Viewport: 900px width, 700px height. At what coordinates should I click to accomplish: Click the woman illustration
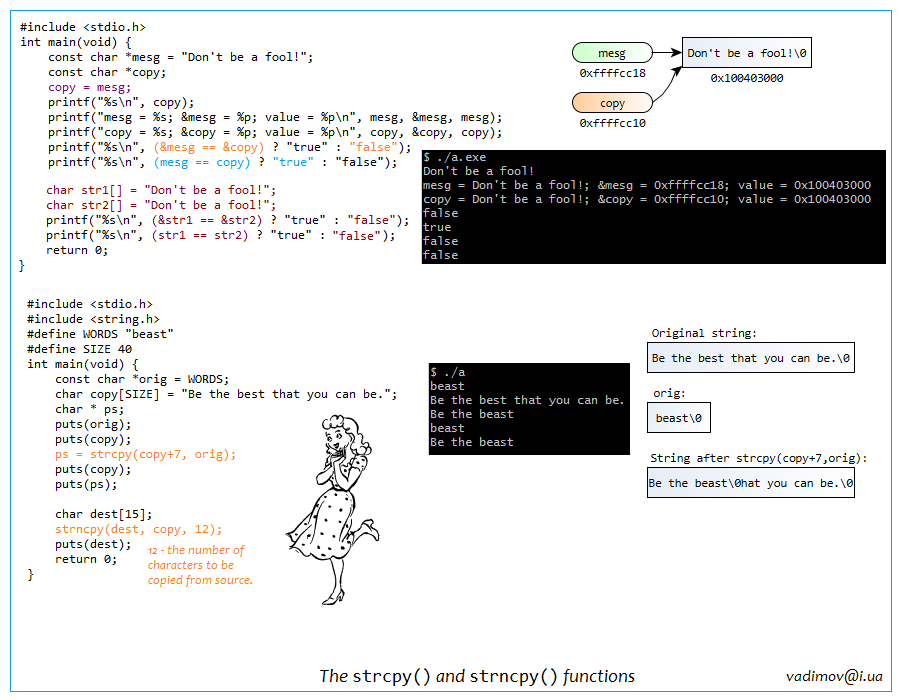pyautogui.click(x=333, y=510)
